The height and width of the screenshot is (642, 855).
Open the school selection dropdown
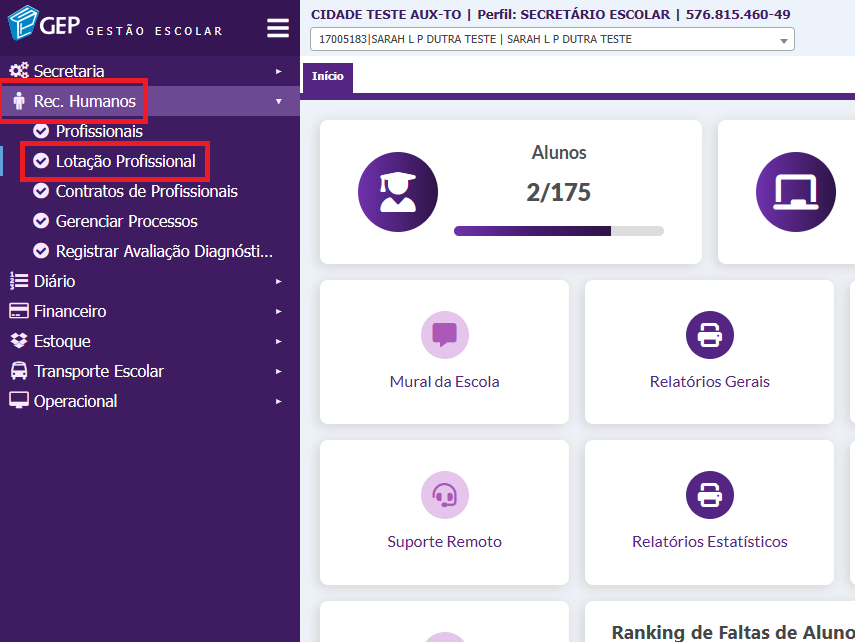pyautogui.click(x=552, y=40)
